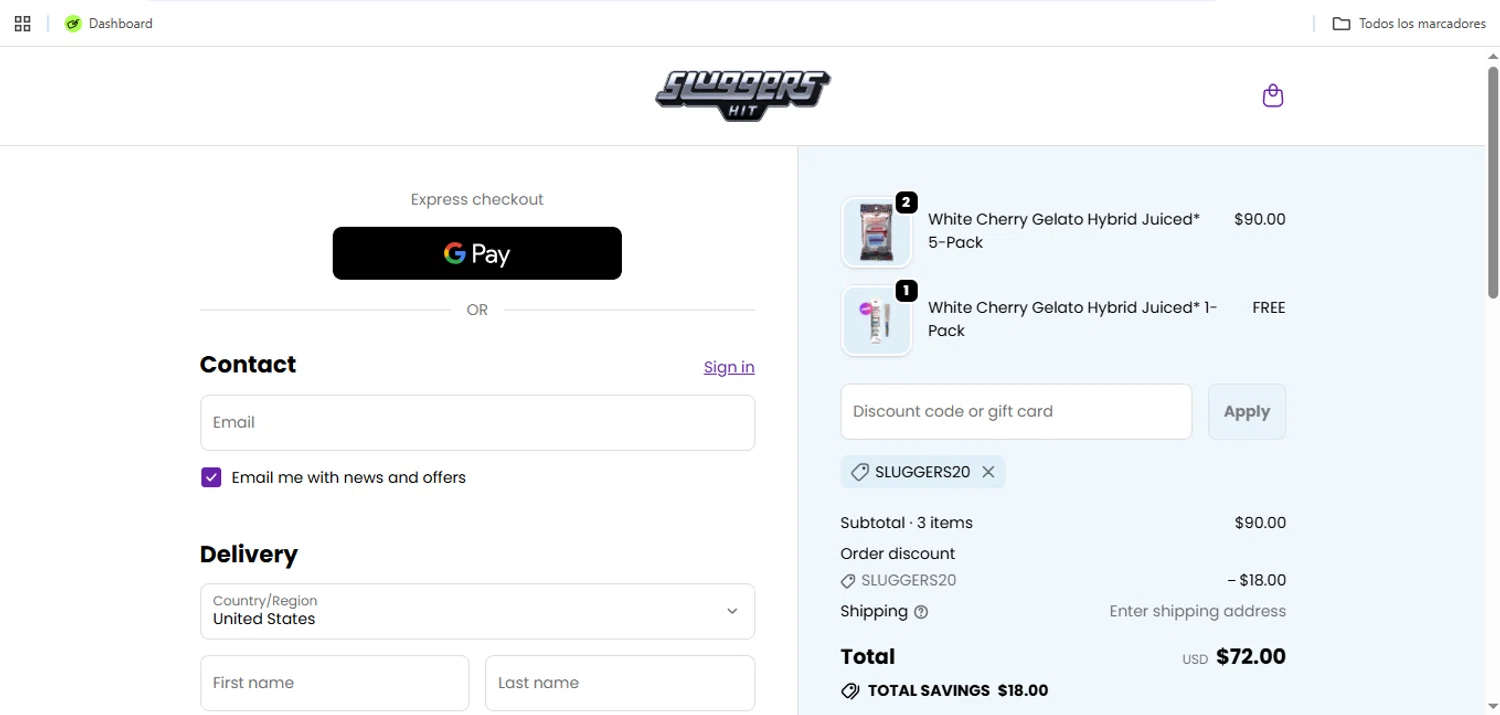Click the Shipping help question icon
This screenshot has height=715, width=1500.
(x=921, y=612)
